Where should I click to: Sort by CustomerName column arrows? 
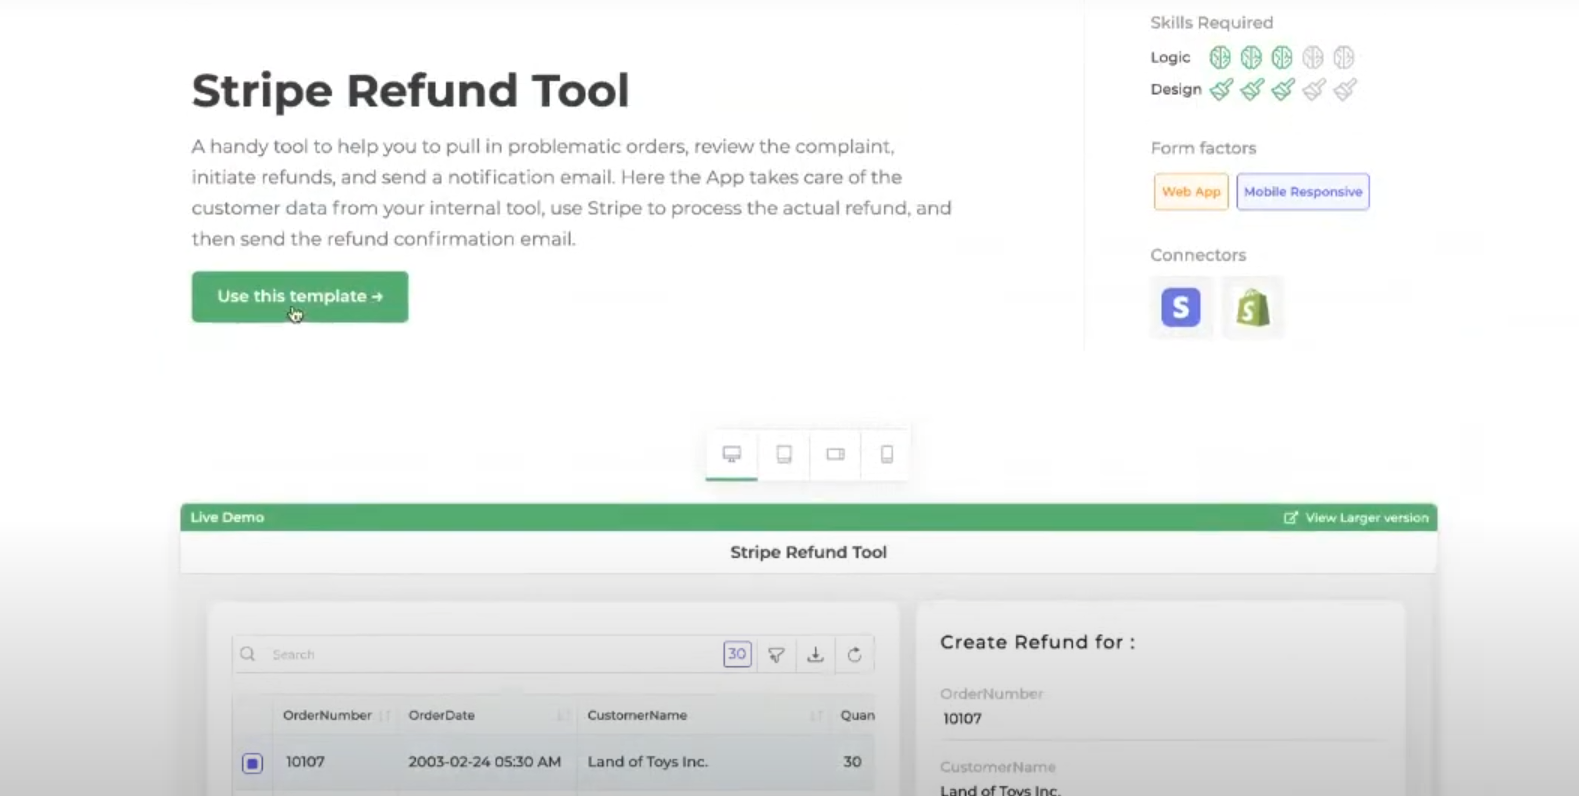816,716
